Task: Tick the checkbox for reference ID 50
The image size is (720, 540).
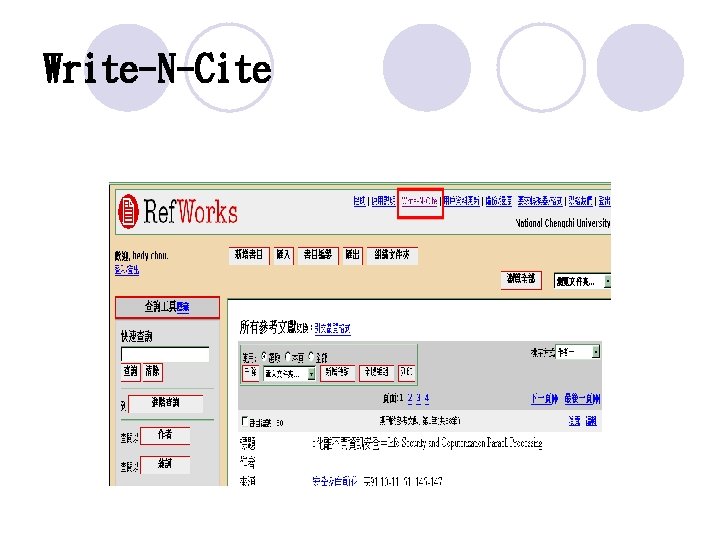Action: (x=245, y=422)
